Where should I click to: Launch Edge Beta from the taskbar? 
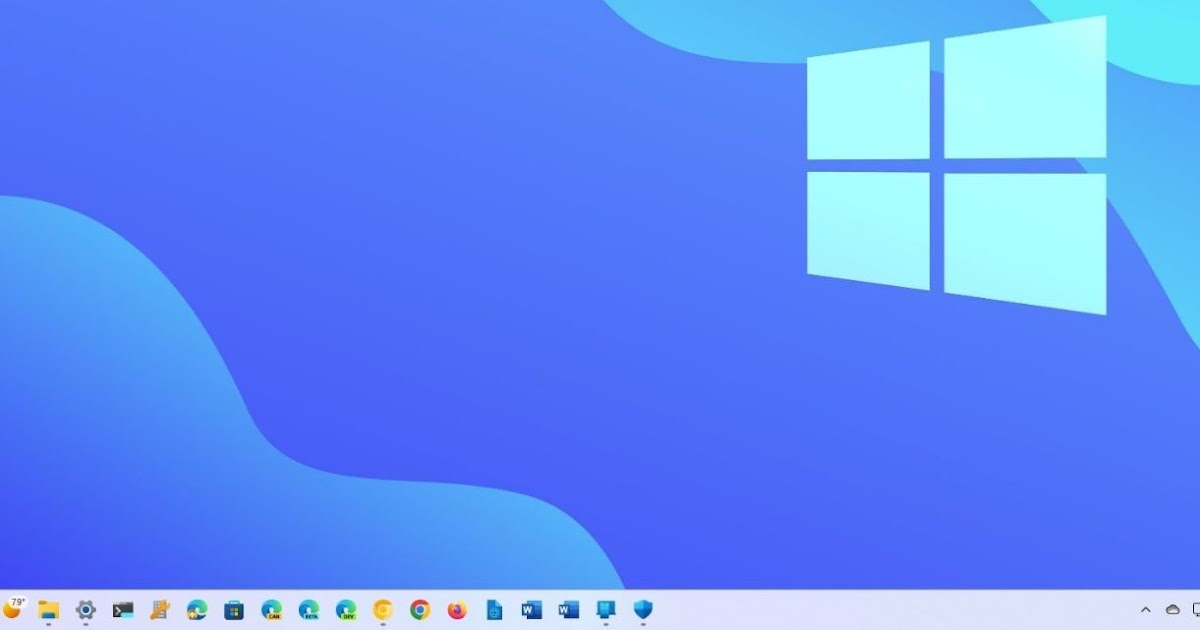308,610
